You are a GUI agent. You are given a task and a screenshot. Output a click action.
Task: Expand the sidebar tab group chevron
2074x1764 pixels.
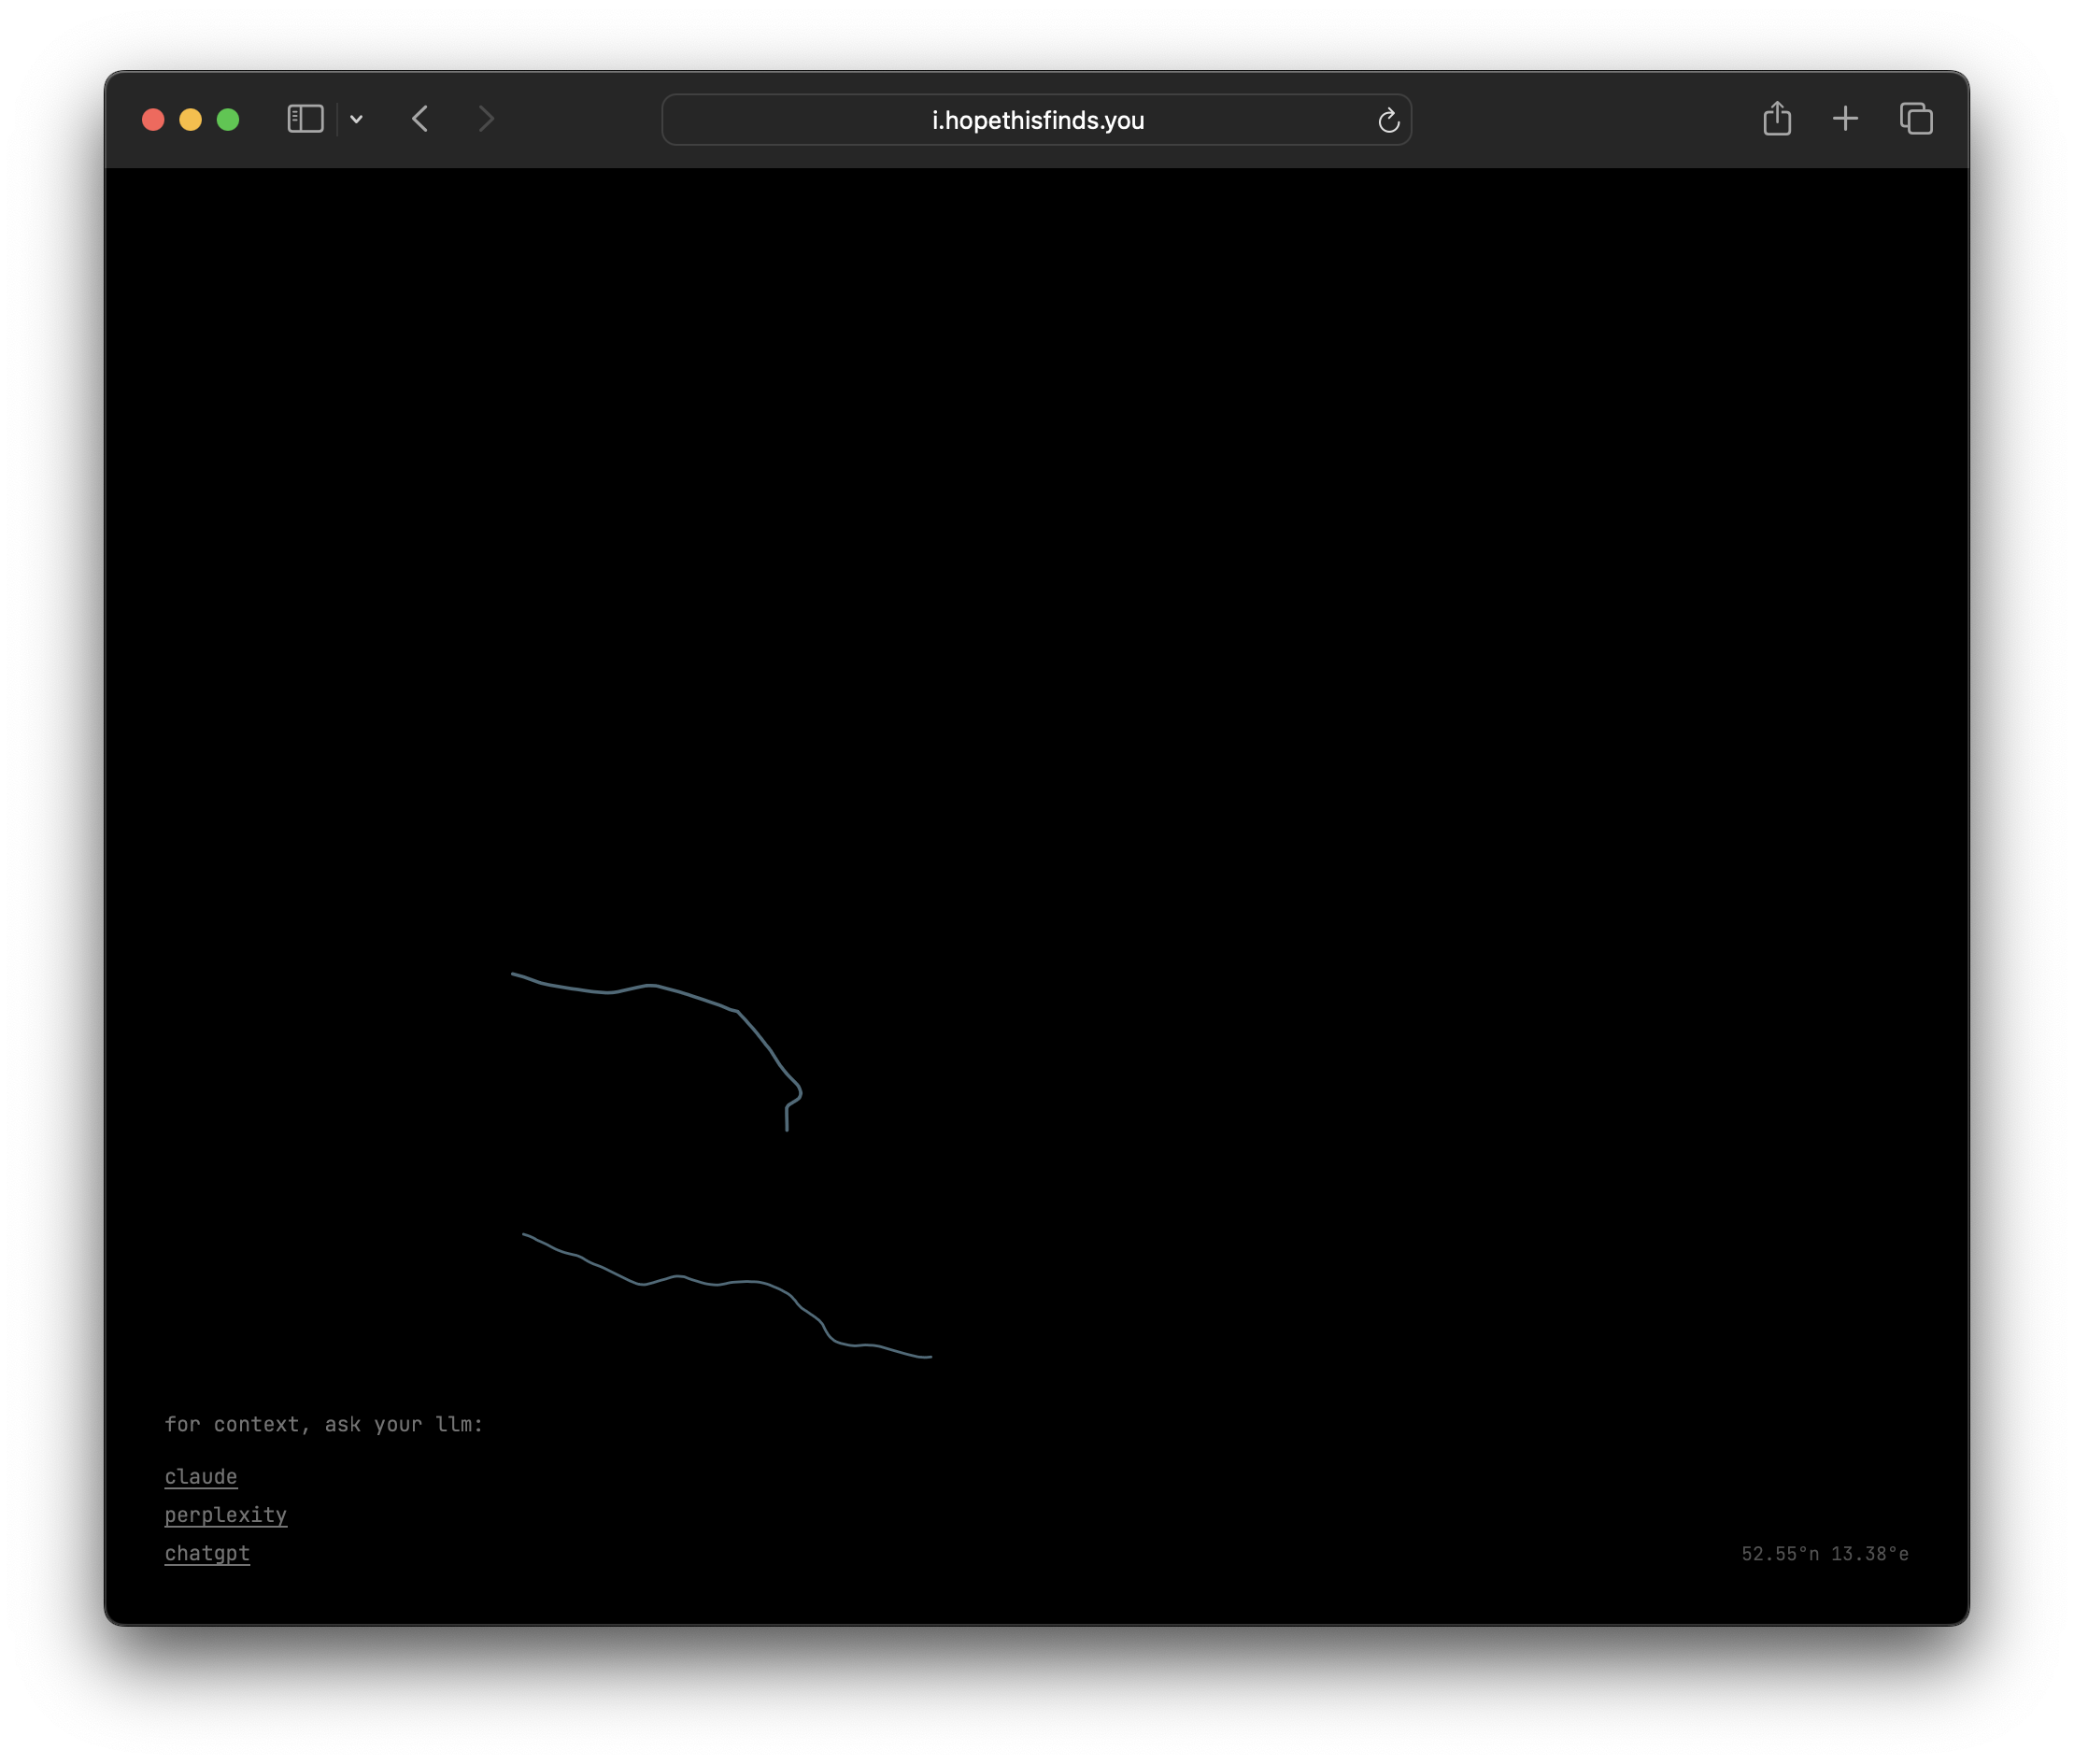(356, 120)
